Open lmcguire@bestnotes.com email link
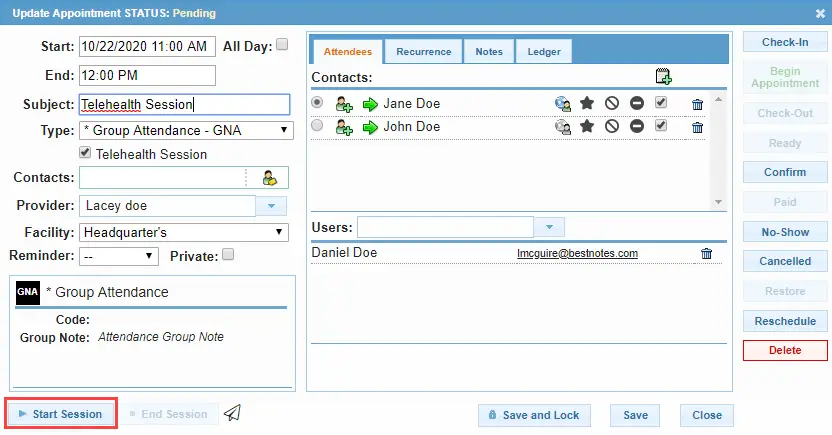Viewport: 832px width, 435px height. (577, 254)
